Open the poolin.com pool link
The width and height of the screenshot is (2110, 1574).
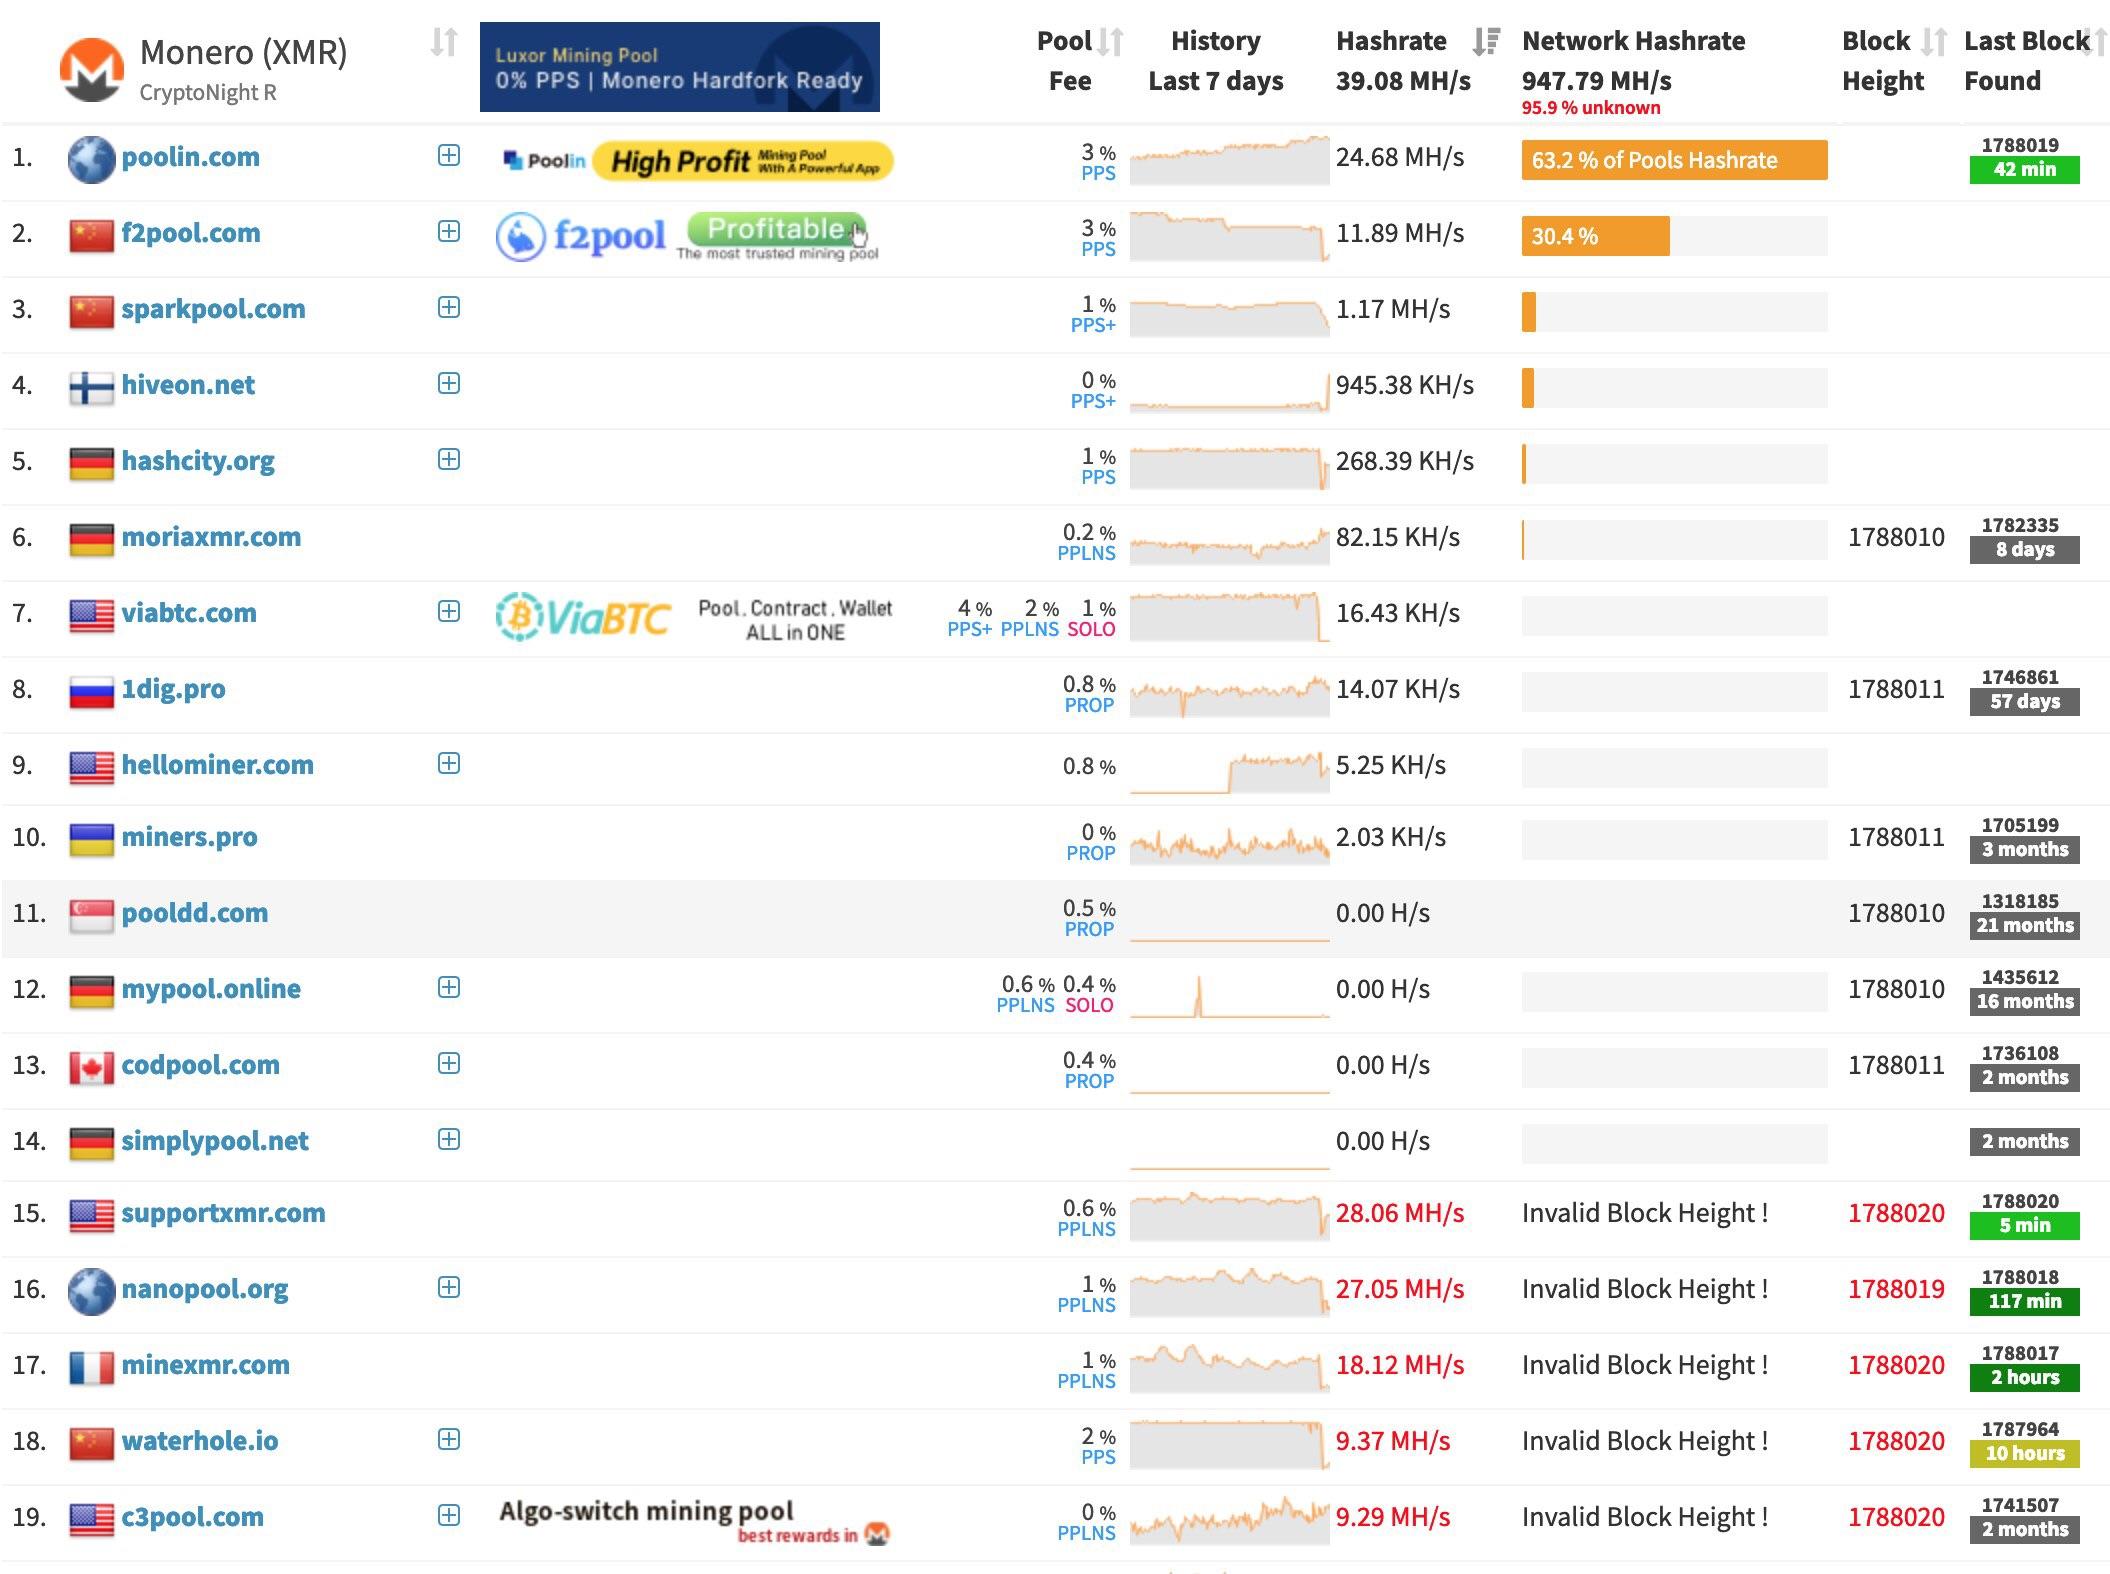click(x=190, y=157)
